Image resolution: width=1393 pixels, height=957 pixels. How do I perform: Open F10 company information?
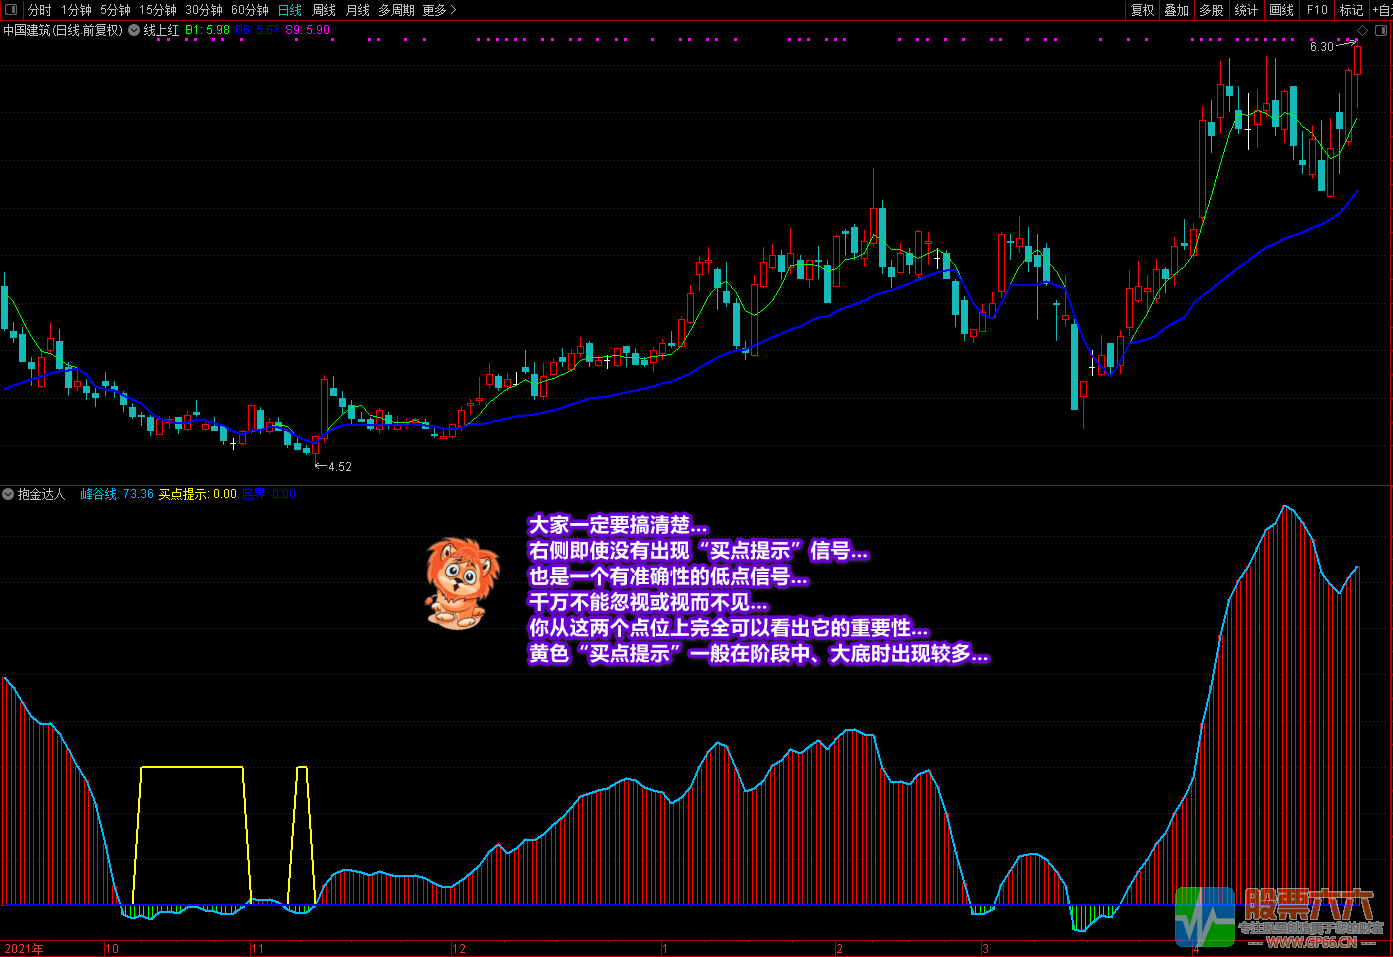coord(1317,10)
